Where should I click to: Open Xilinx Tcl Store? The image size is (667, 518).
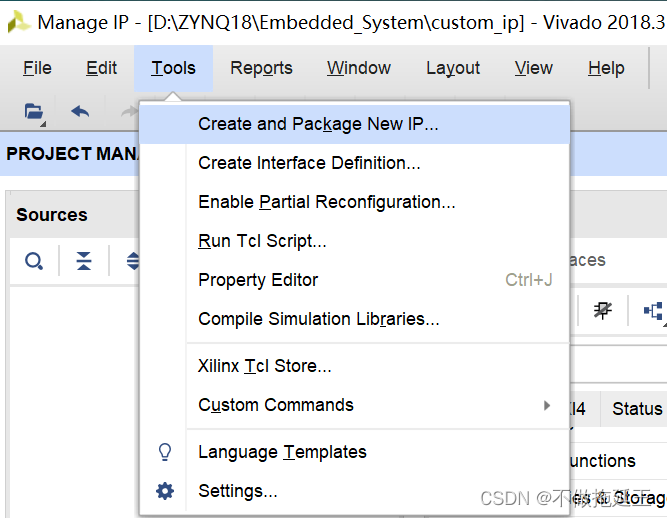tap(354, 366)
